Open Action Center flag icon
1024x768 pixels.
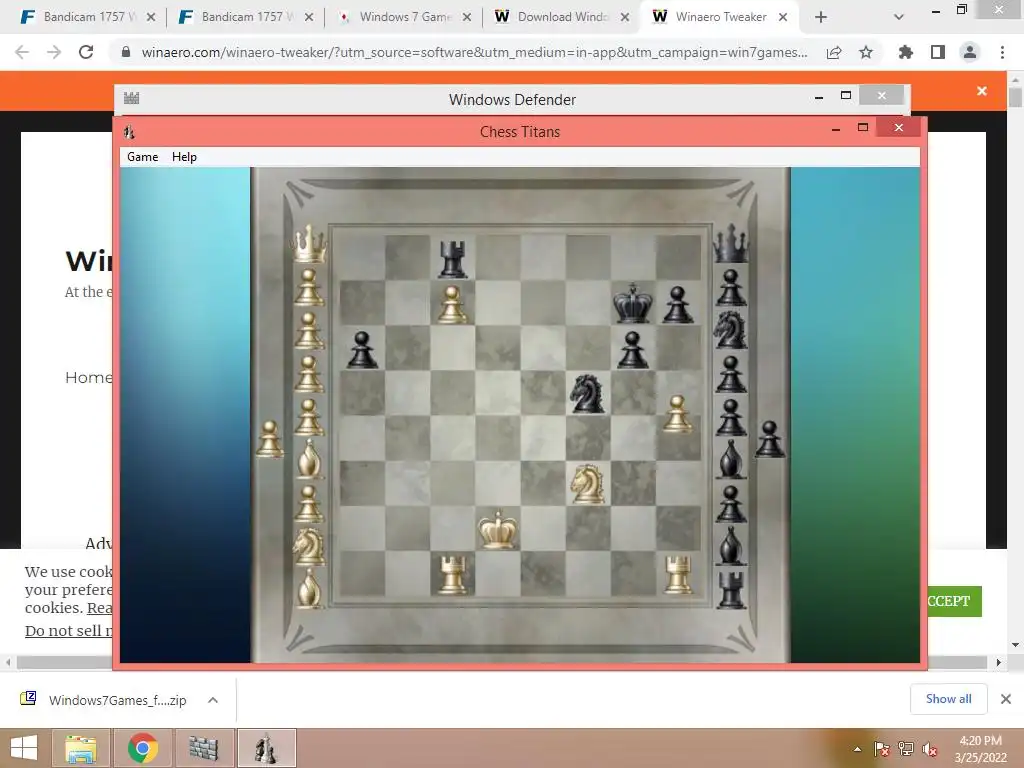coord(881,749)
